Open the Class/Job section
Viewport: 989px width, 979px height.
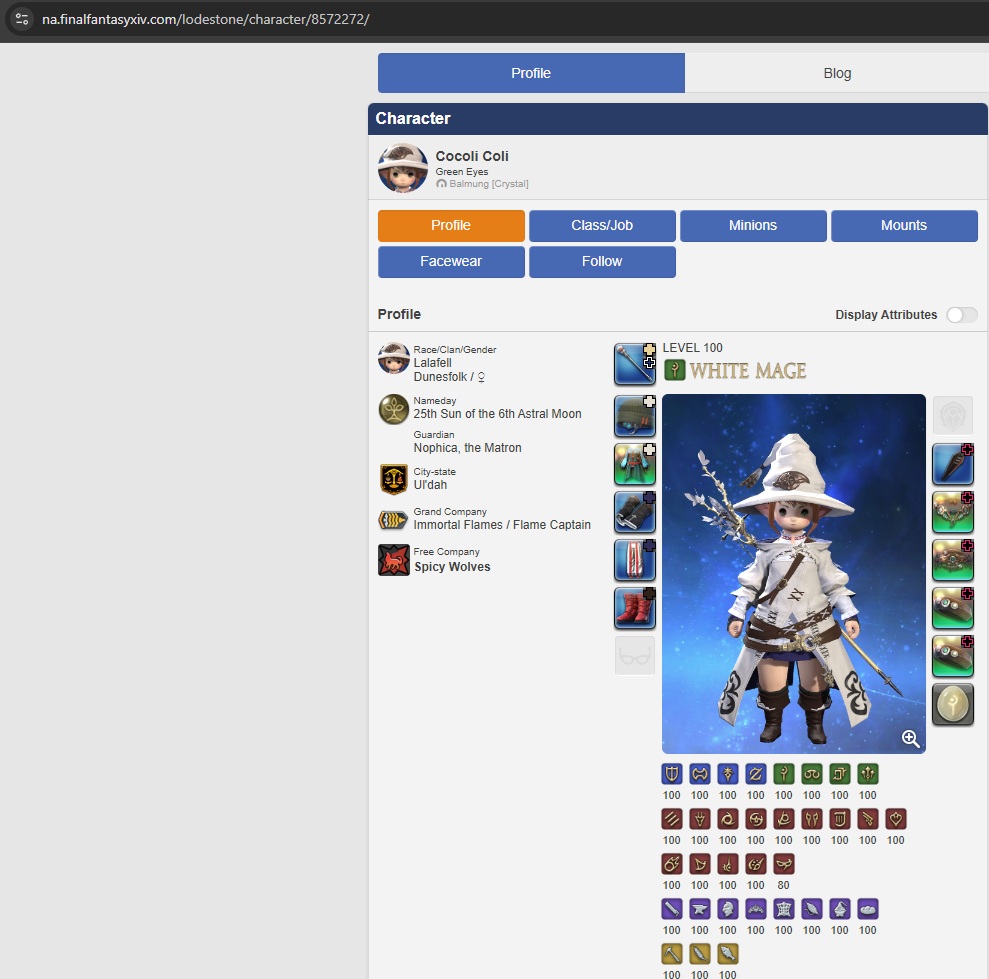click(x=602, y=225)
